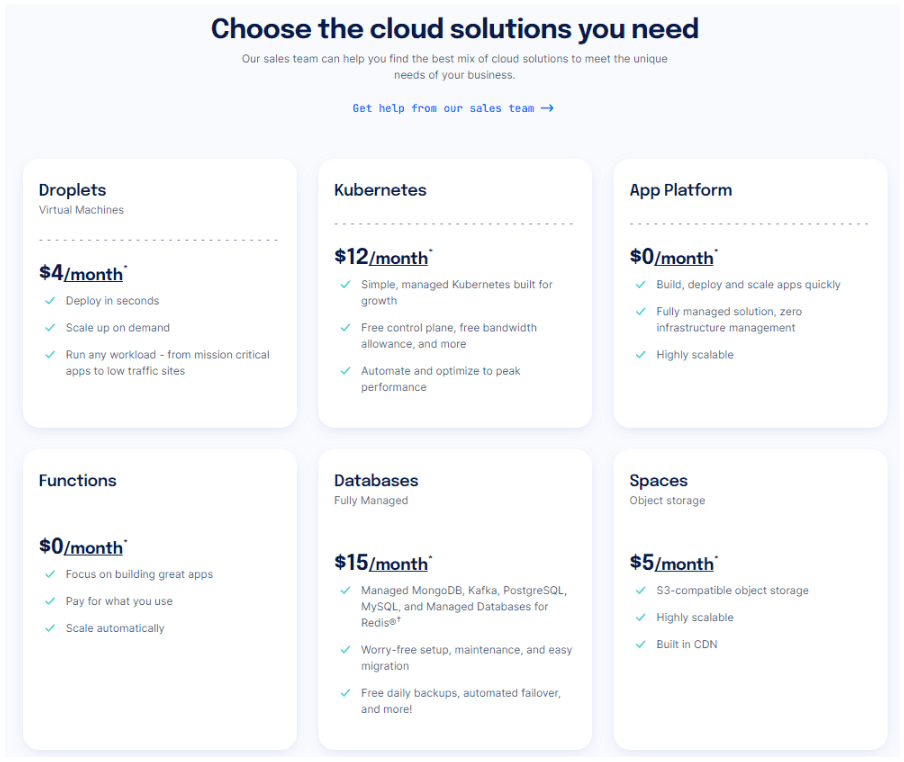
Task: Click checkmark beside 'Build, deploy and scale apps'
Action: (641, 285)
